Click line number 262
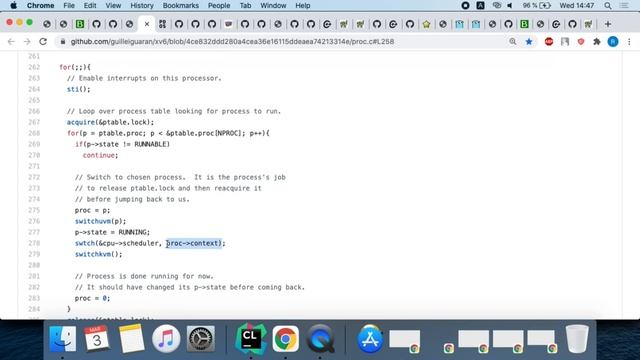 coord(34,67)
